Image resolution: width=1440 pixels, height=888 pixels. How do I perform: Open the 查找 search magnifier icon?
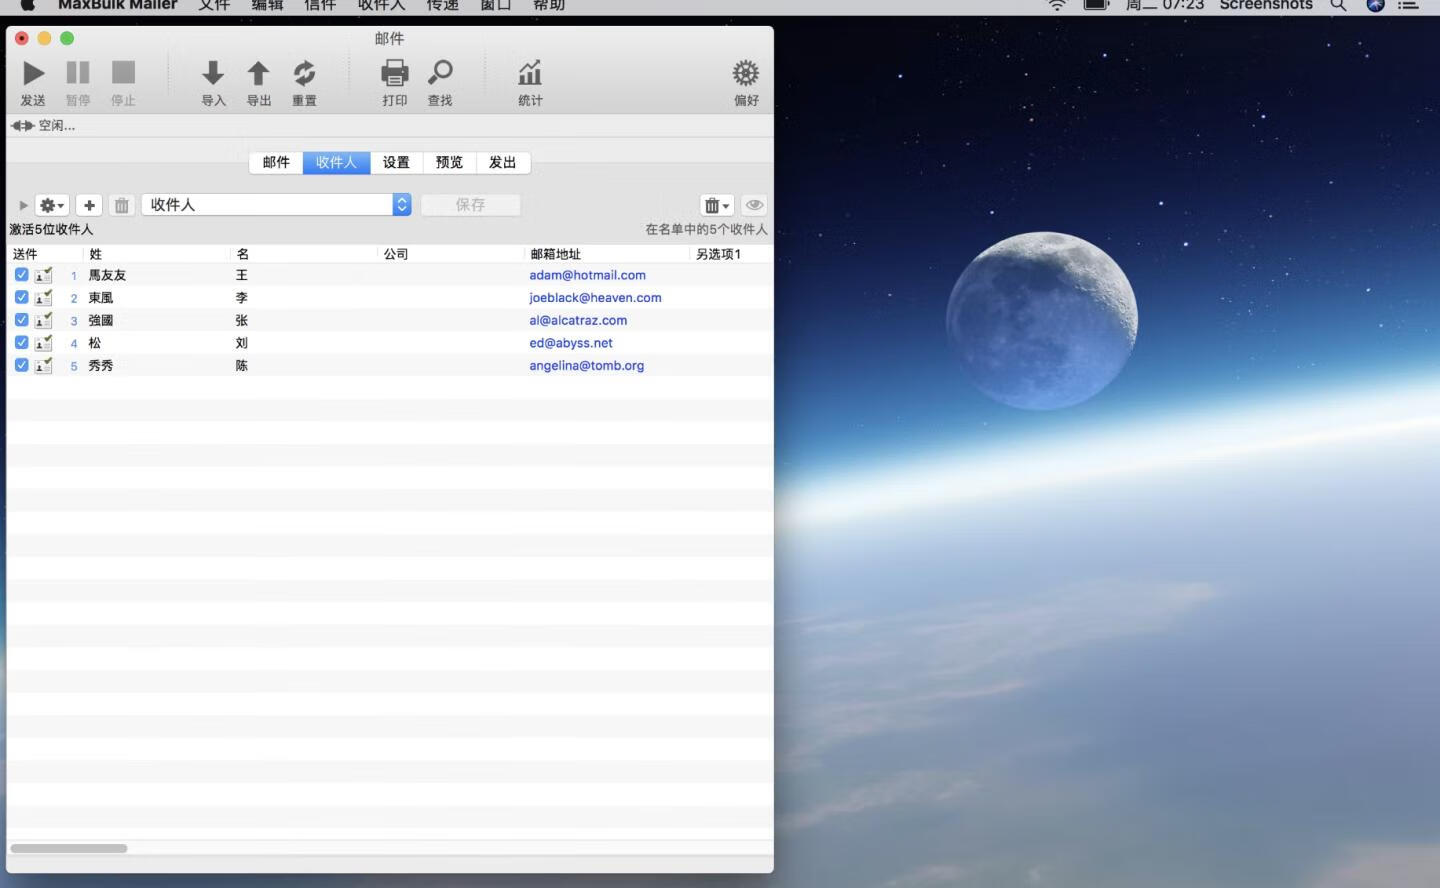point(440,73)
